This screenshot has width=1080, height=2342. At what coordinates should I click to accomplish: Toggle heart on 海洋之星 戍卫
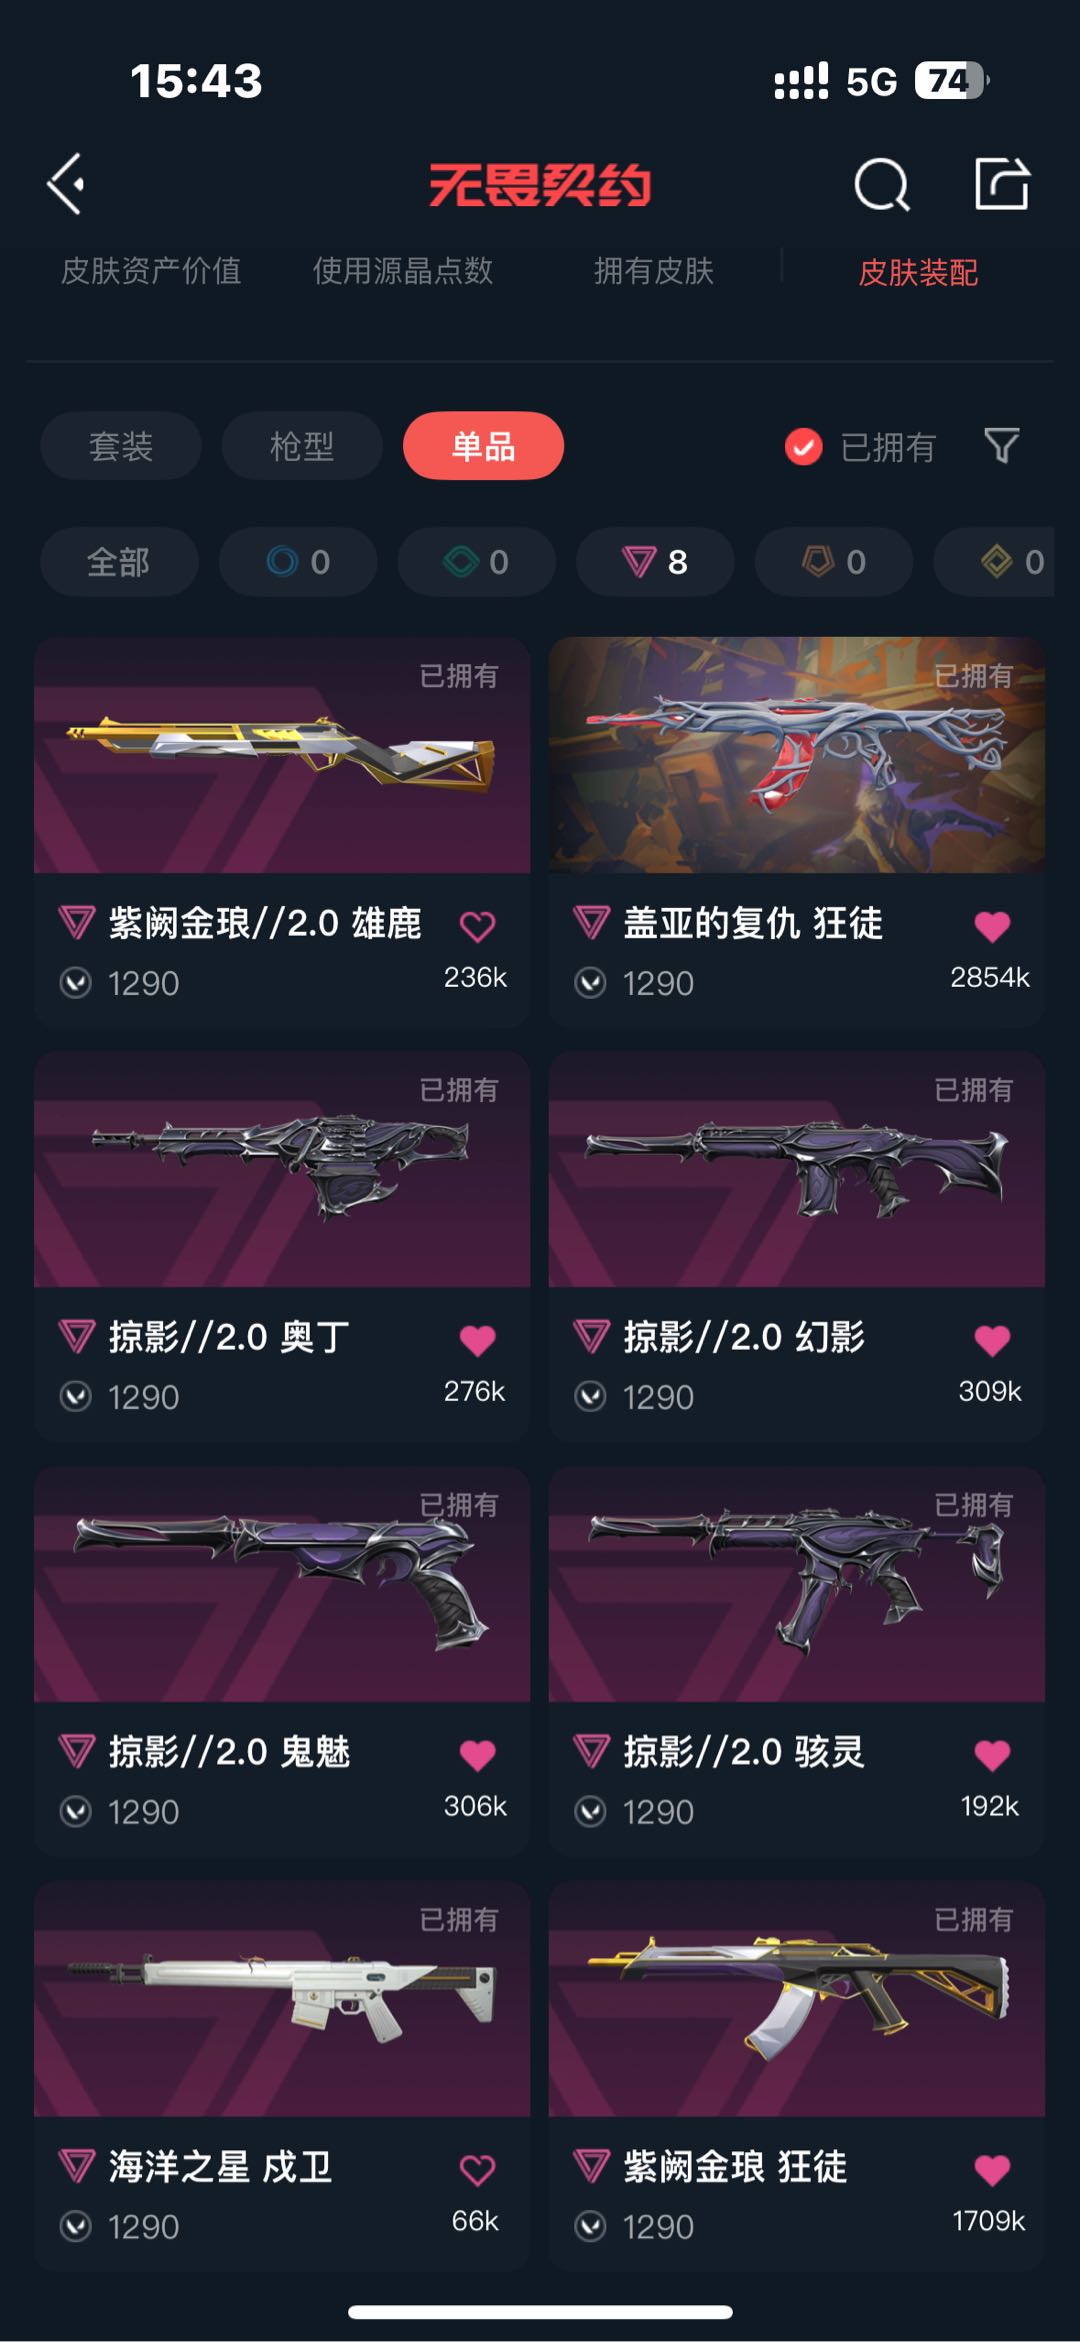(477, 2170)
